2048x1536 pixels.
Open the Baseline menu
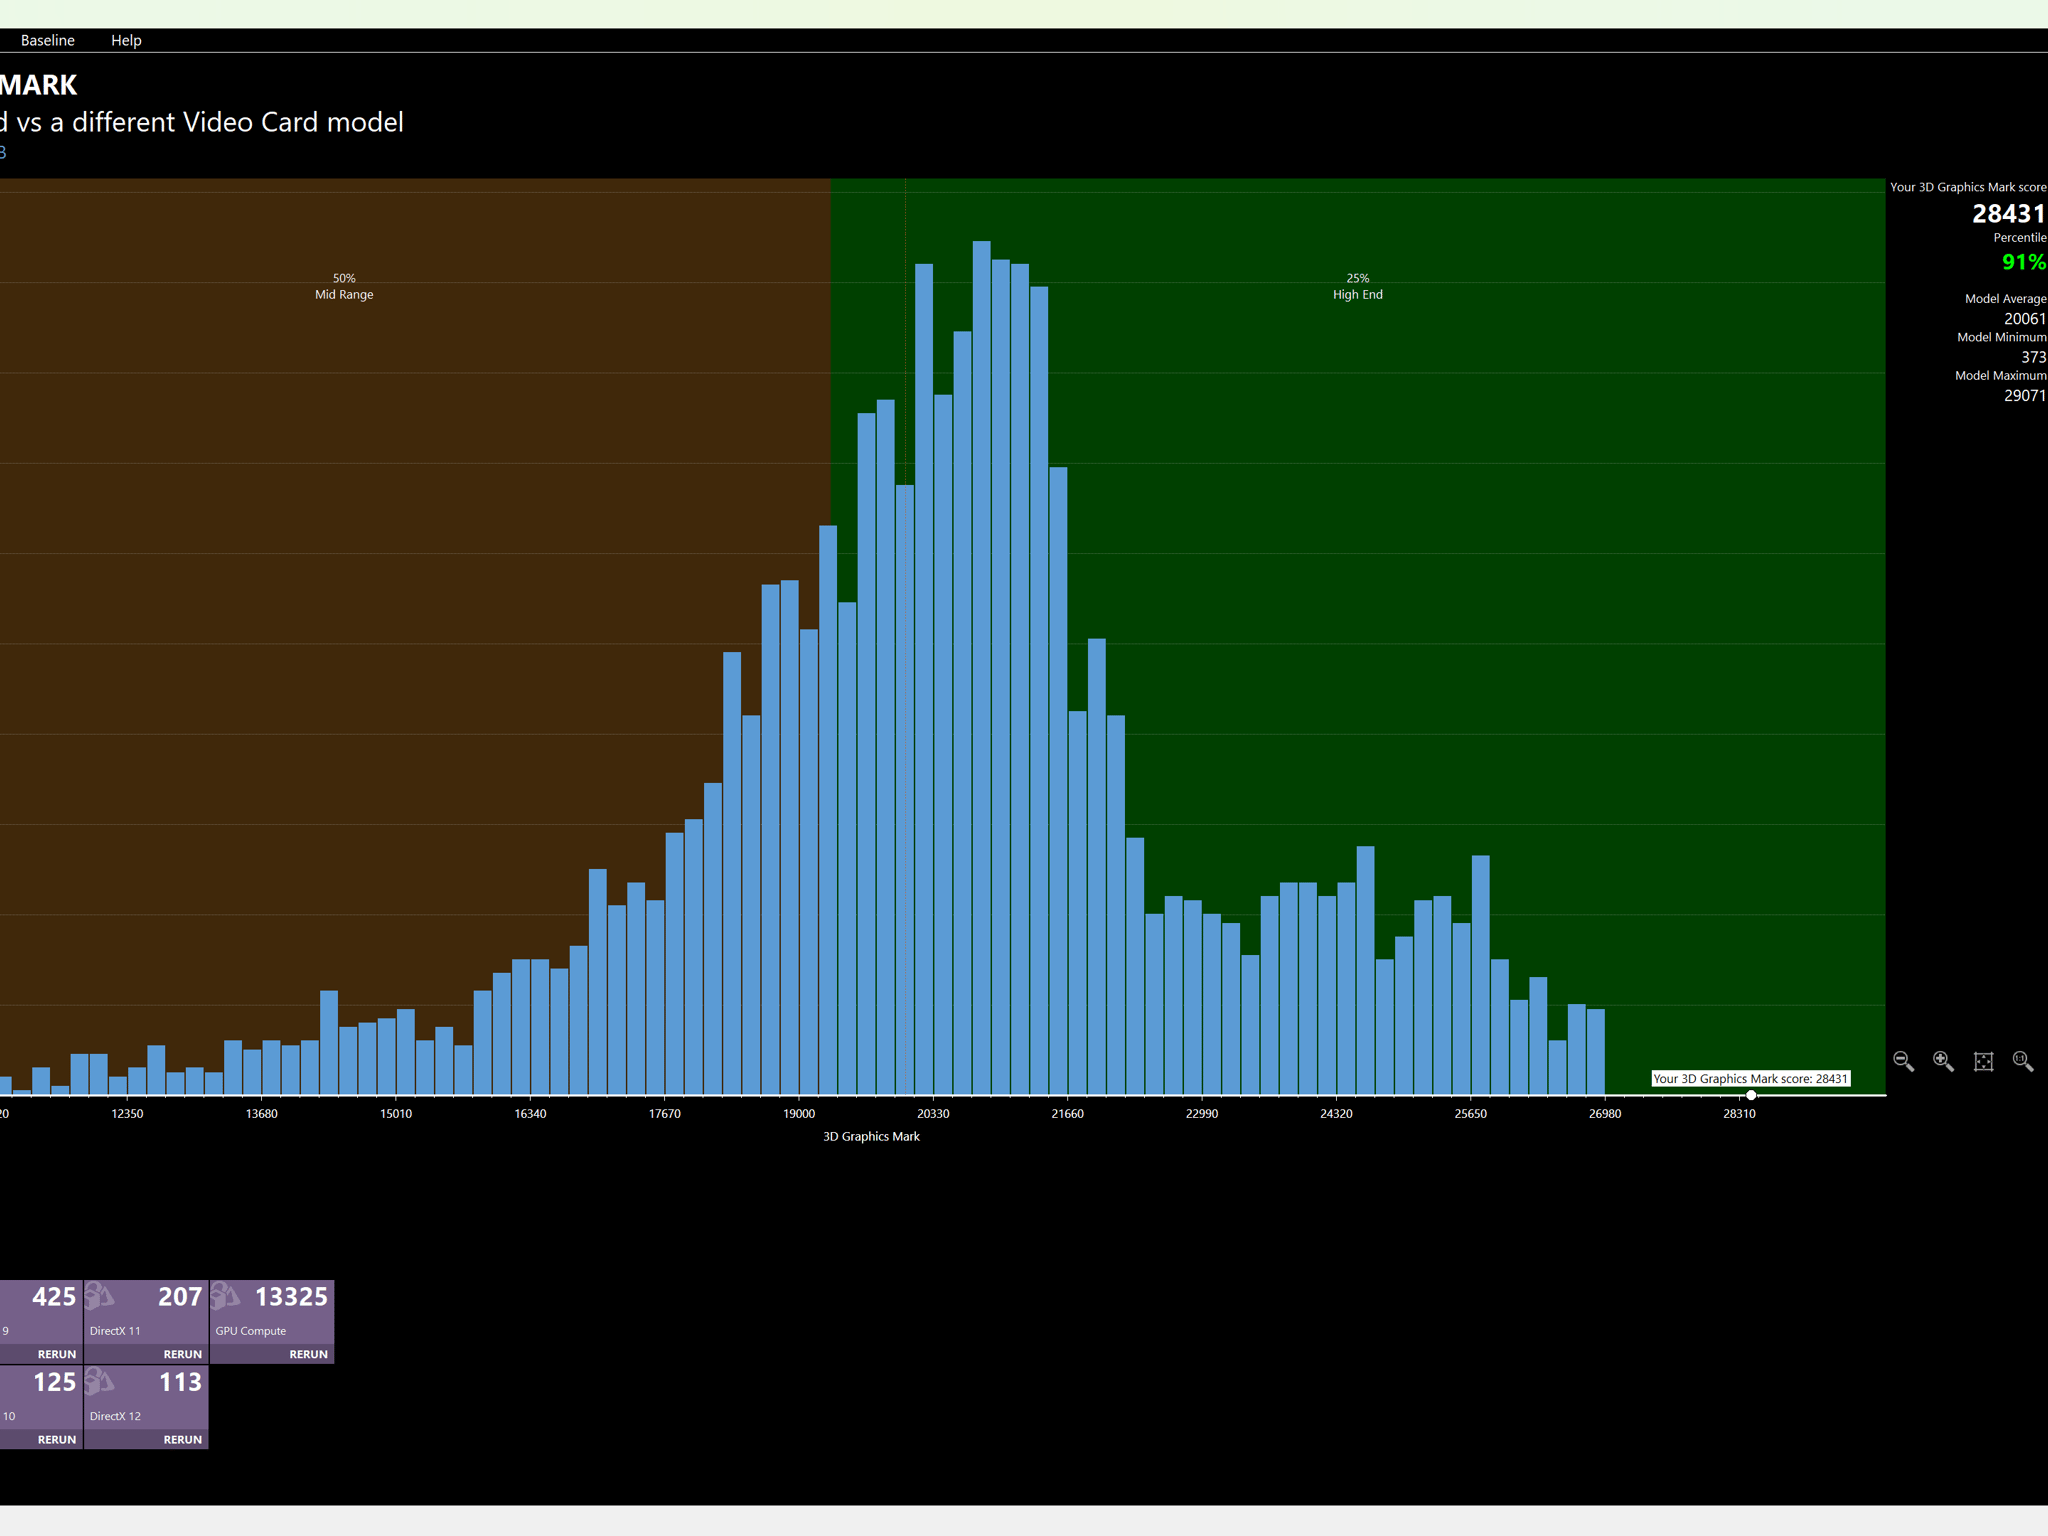48,40
